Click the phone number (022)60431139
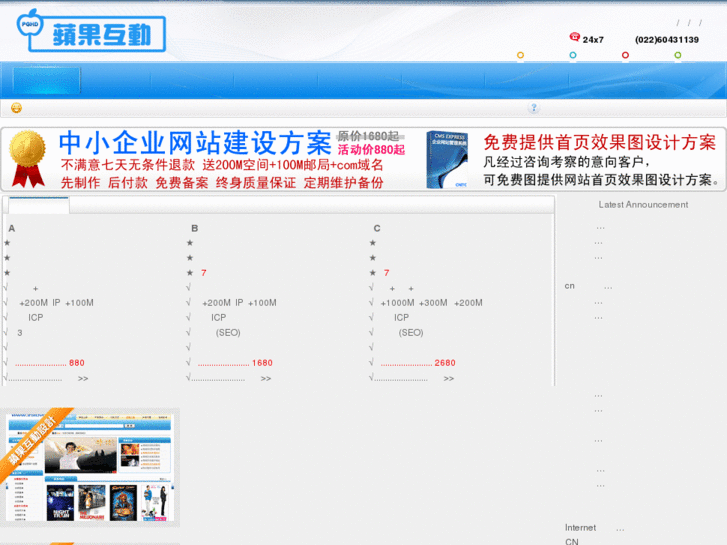 [667, 40]
